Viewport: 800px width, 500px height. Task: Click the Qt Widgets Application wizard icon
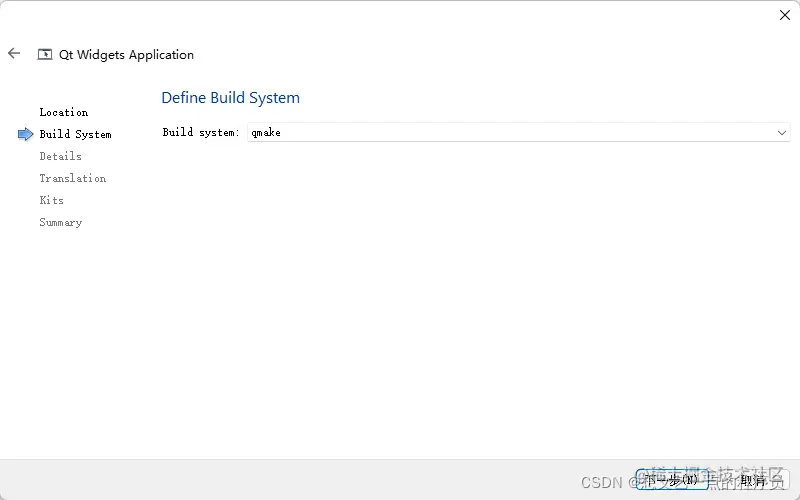pos(45,55)
